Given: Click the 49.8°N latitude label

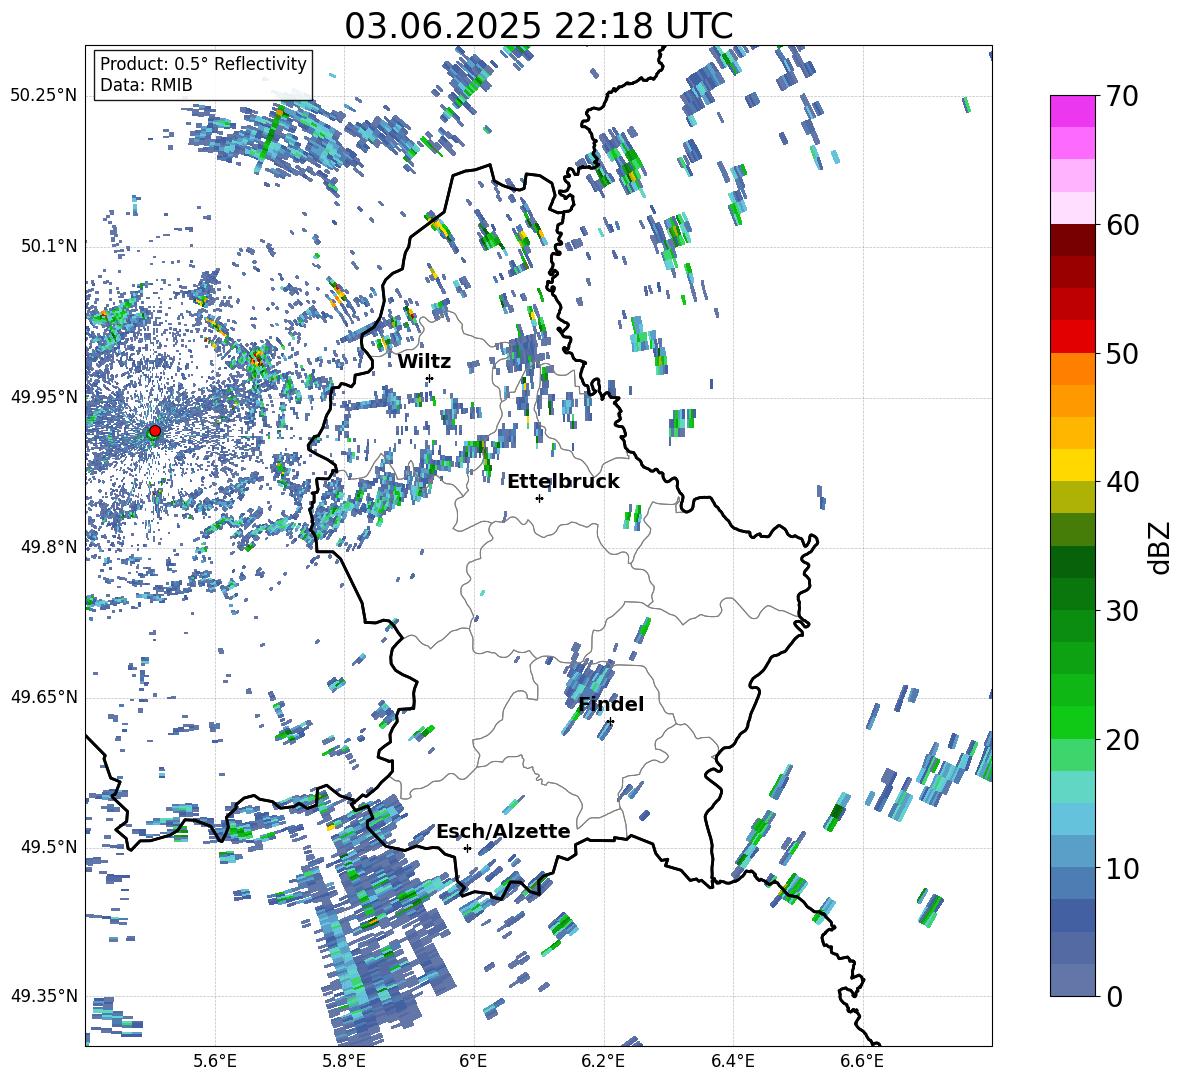Looking at the screenshot, I should click(48, 547).
